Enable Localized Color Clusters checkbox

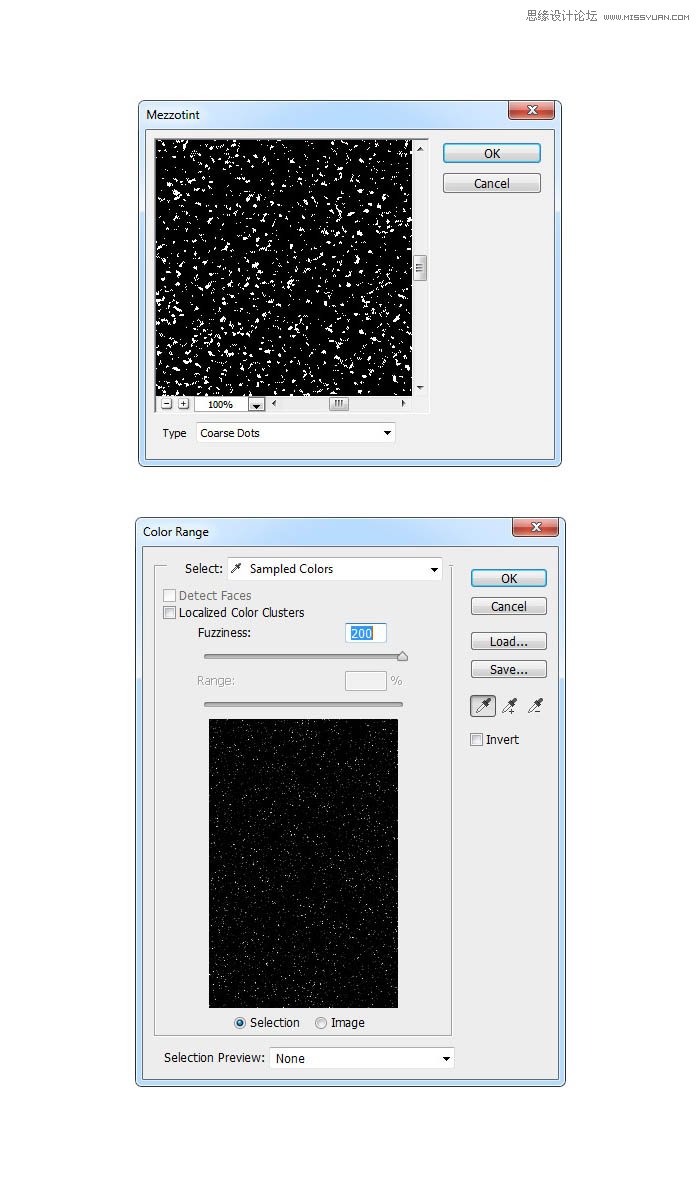click(170, 613)
